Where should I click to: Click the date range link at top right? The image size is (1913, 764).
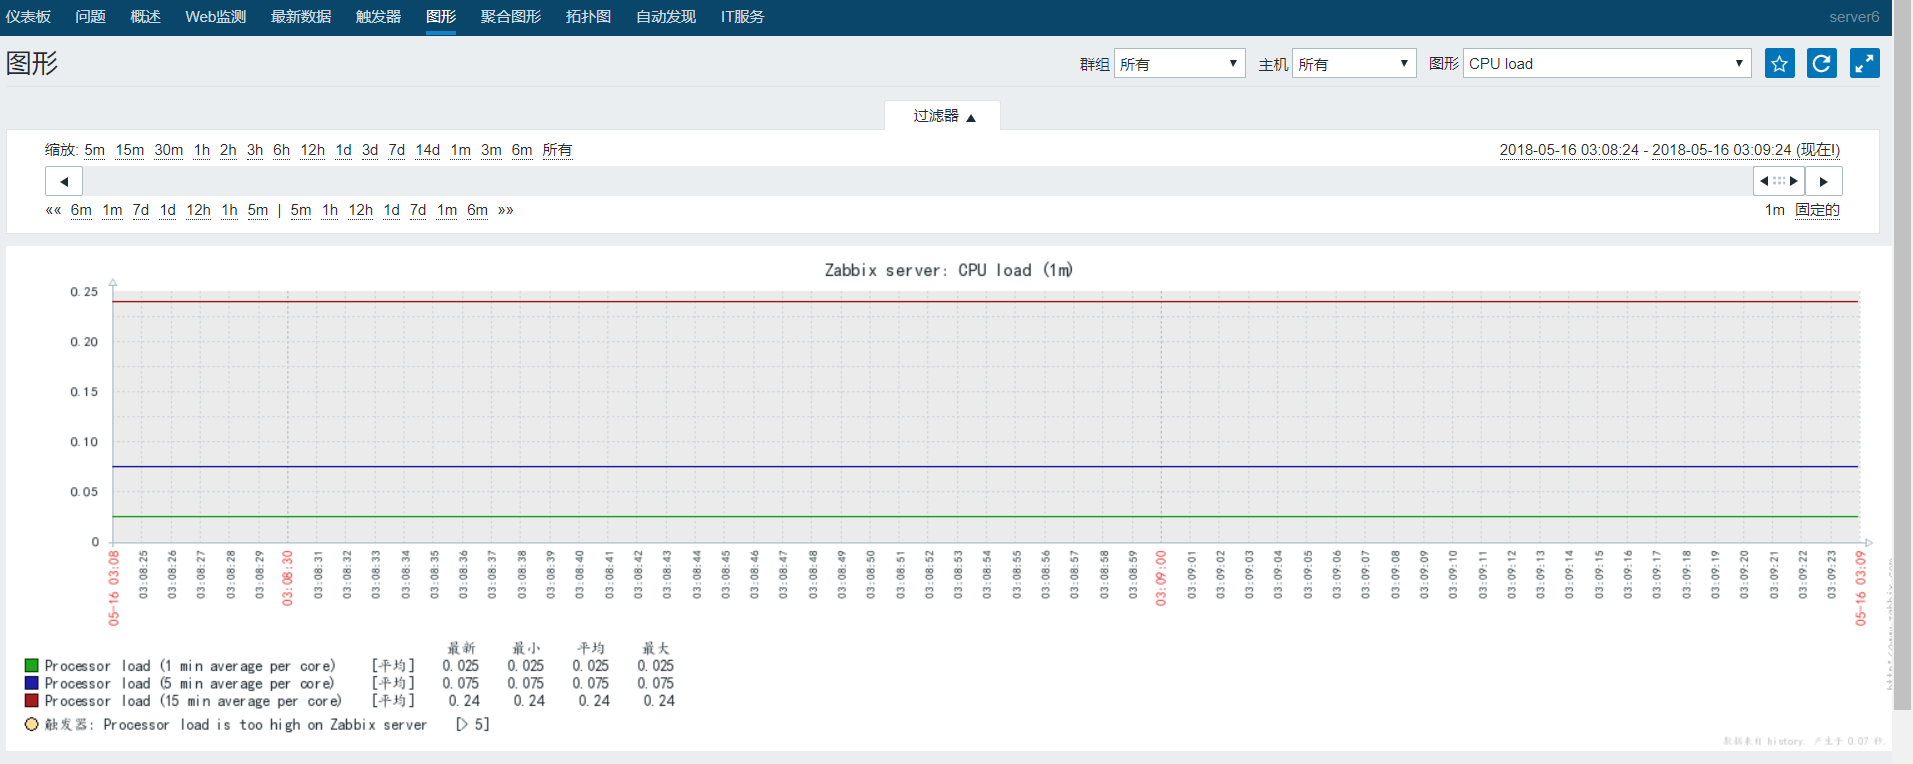click(x=1670, y=150)
